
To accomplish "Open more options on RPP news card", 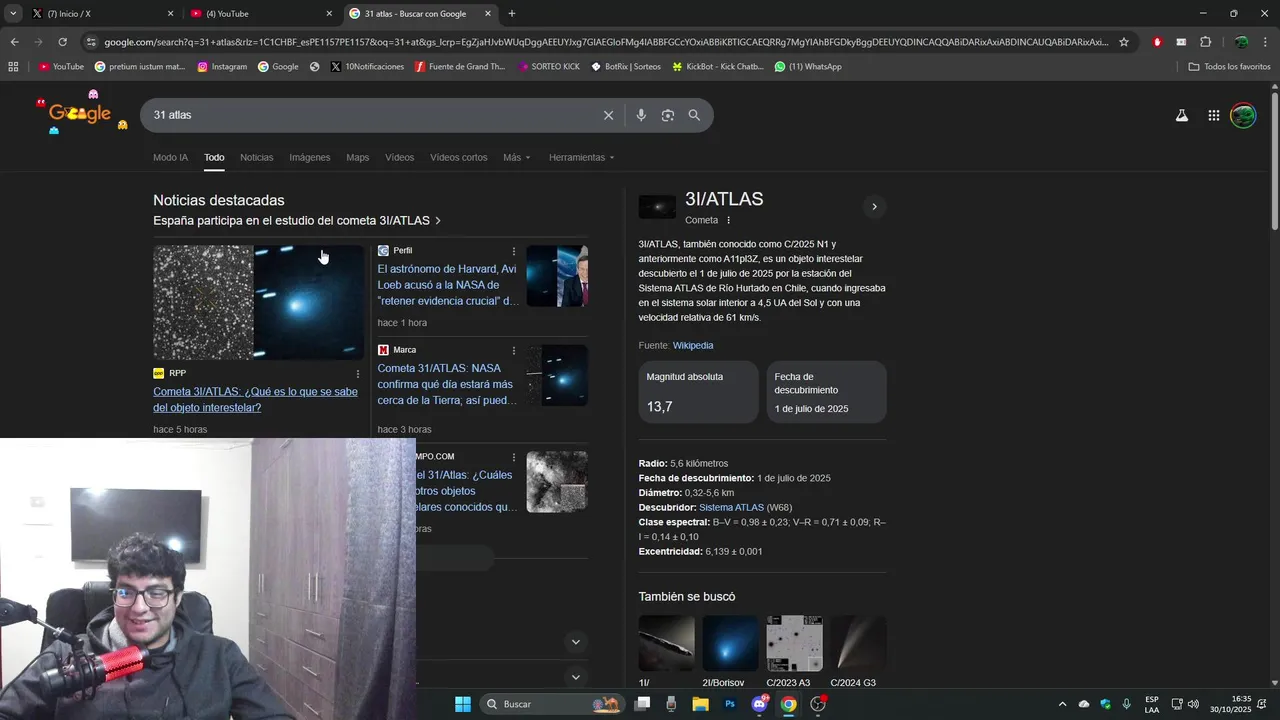I will (358, 374).
